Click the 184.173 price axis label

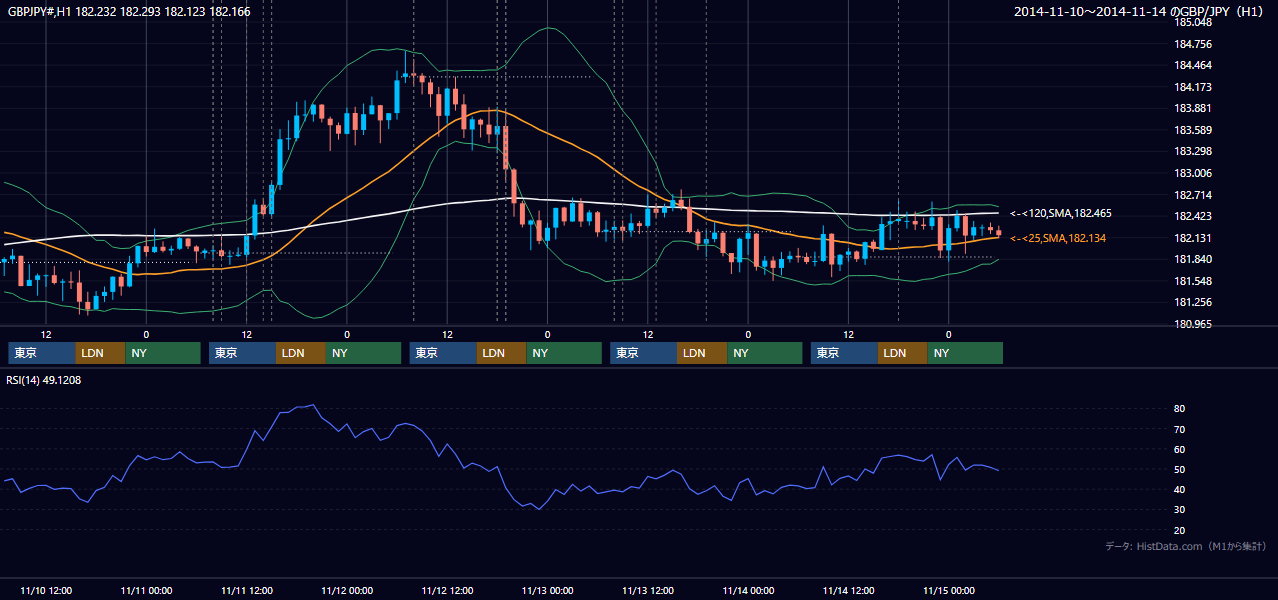(x=1193, y=87)
